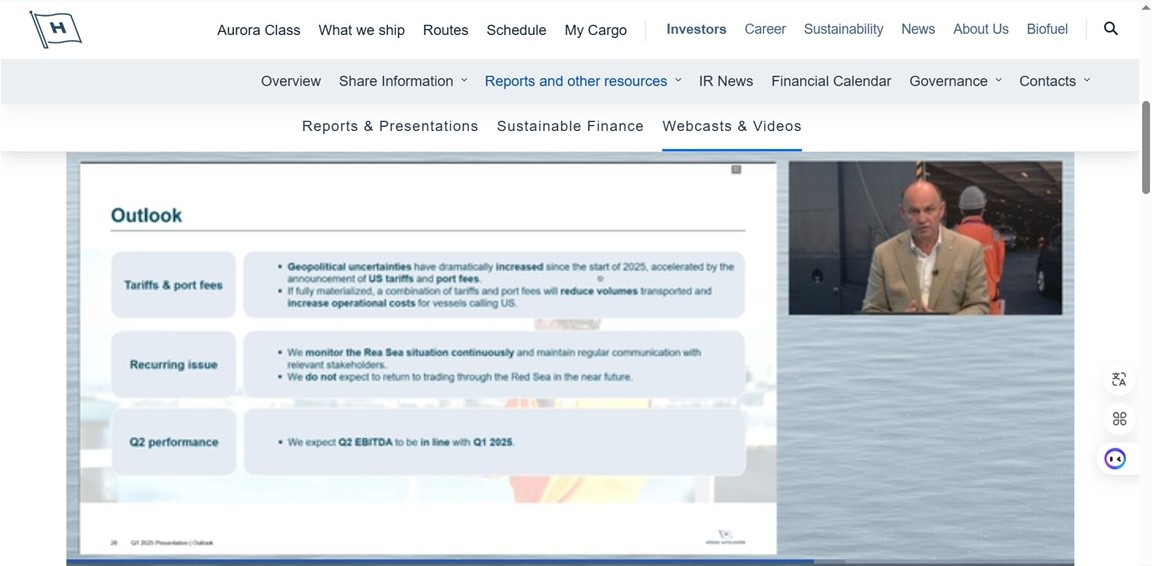Click the Tariffs & port fees box
Screen dimensions: 1152x566
click(173, 284)
